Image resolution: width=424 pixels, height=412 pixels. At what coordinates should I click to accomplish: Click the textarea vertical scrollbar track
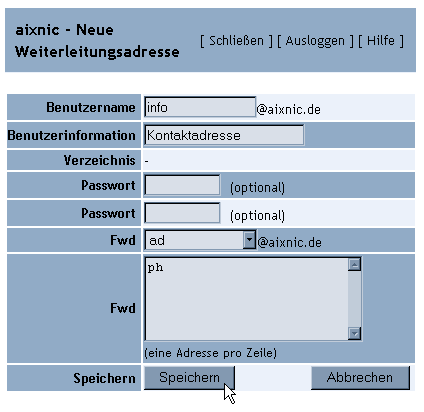(354, 299)
